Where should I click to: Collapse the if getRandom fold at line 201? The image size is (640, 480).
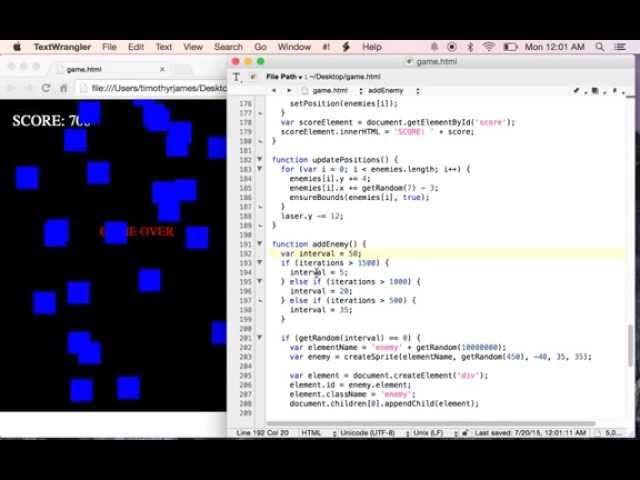click(x=260, y=338)
